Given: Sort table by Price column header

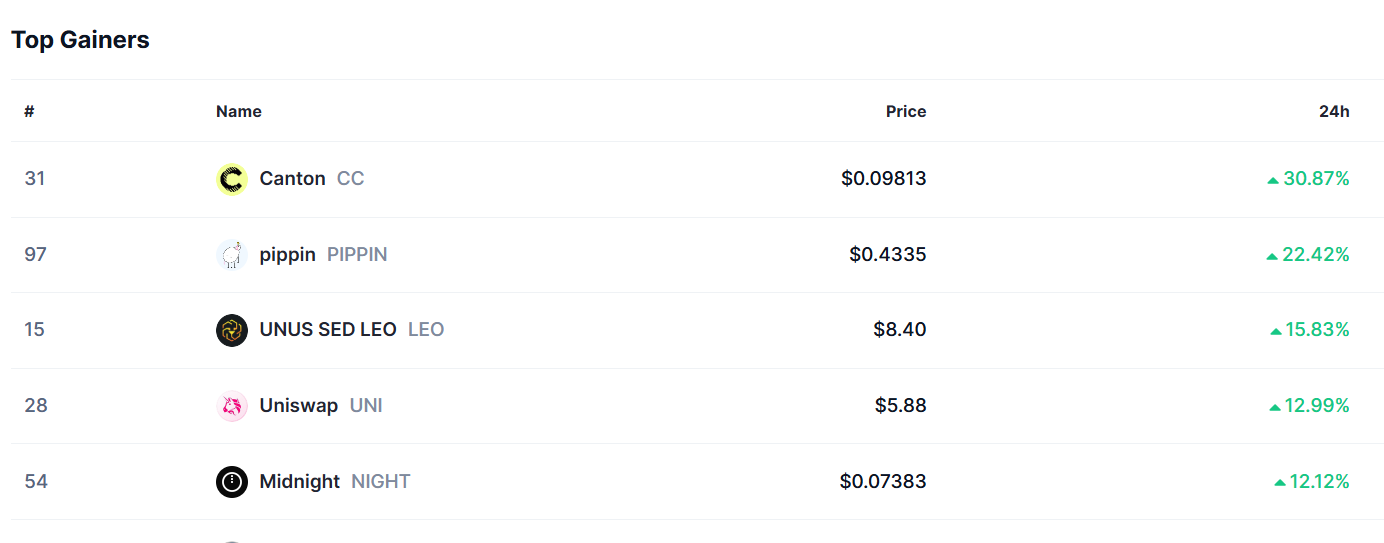Looking at the screenshot, I should [x=906, y=112].
